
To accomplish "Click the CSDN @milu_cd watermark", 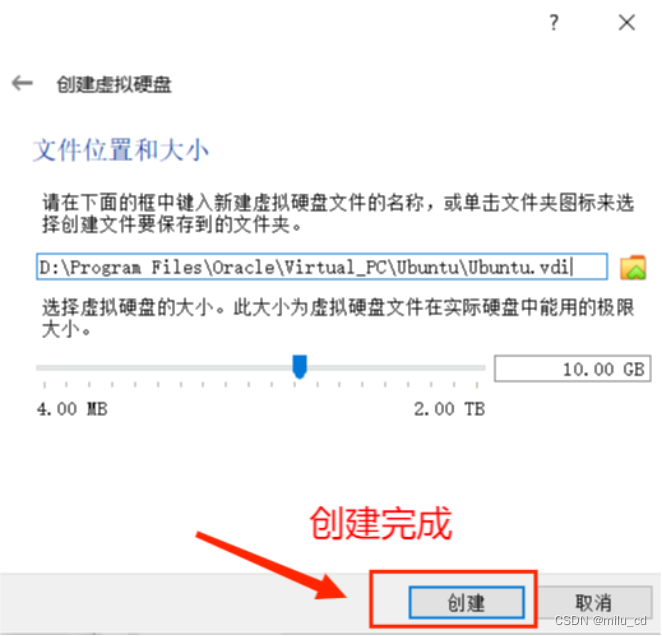I will [600, 620].
